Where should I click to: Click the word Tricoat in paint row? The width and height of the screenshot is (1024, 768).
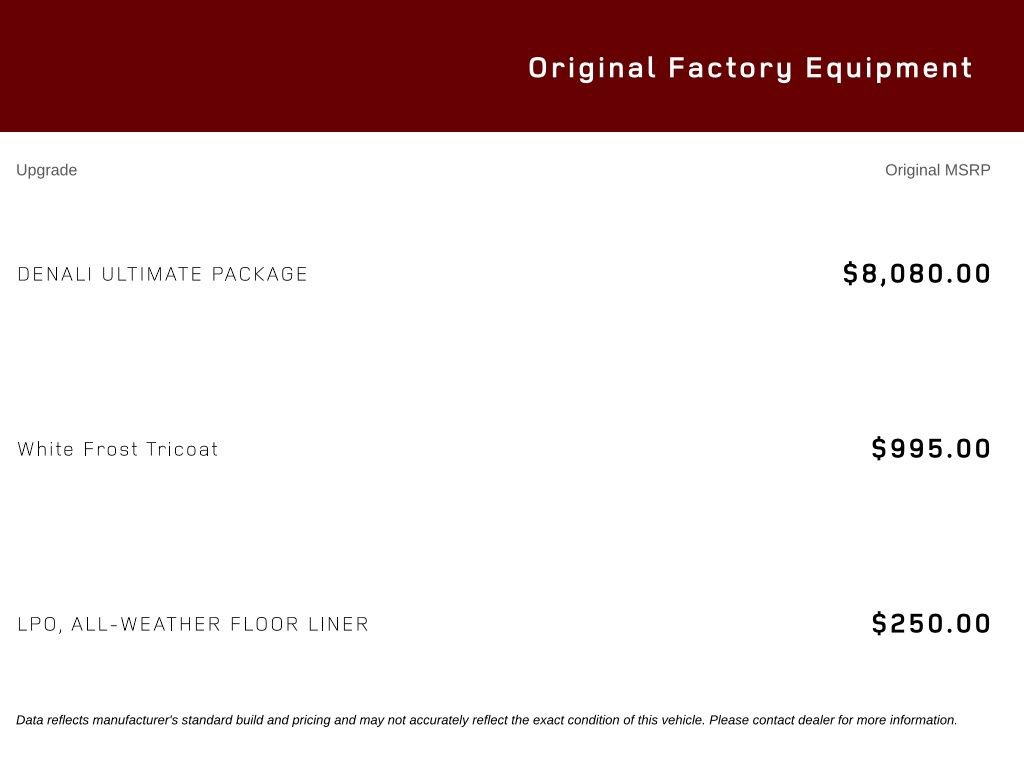[182, 449]
